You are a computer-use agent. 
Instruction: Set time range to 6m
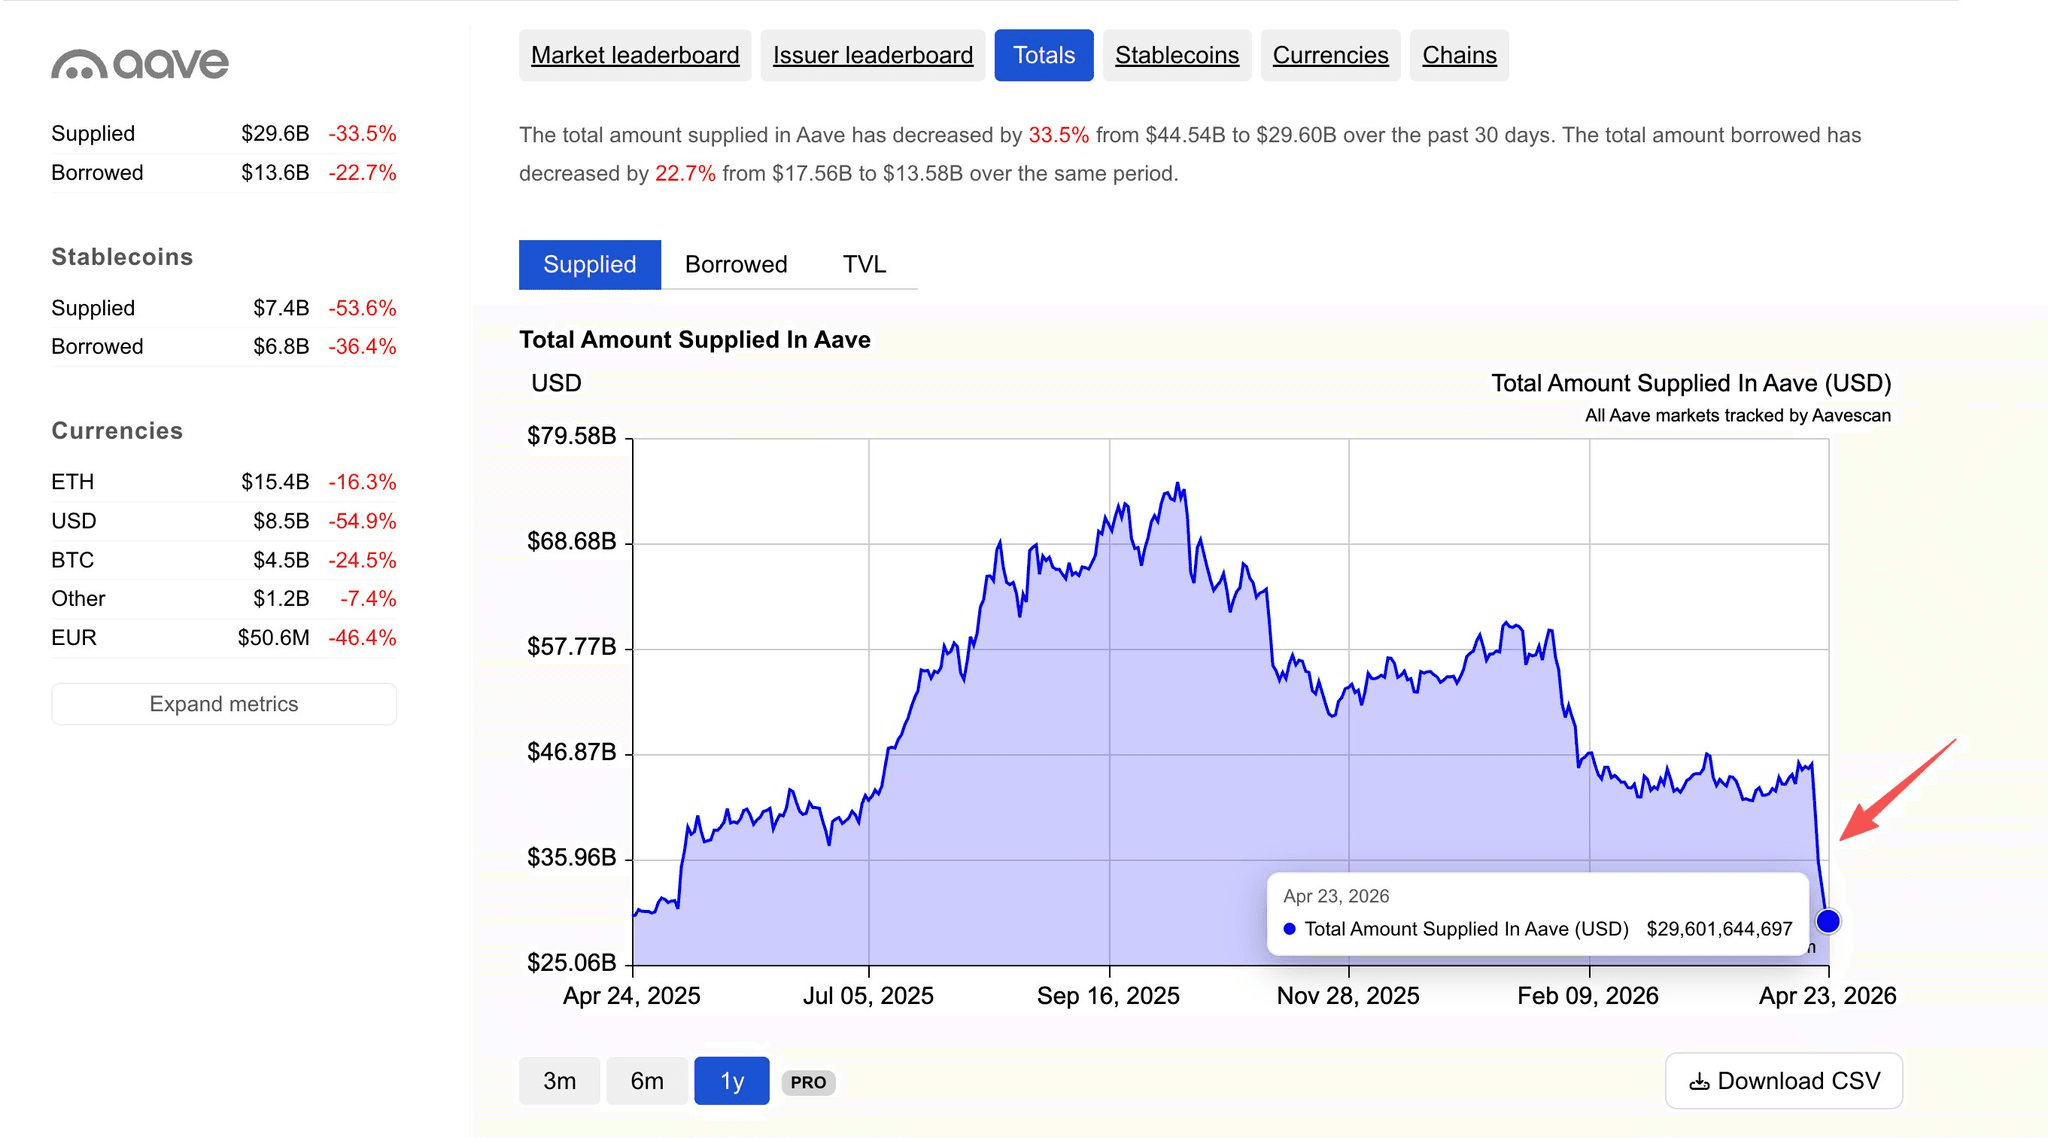(x=647, y=1081)
